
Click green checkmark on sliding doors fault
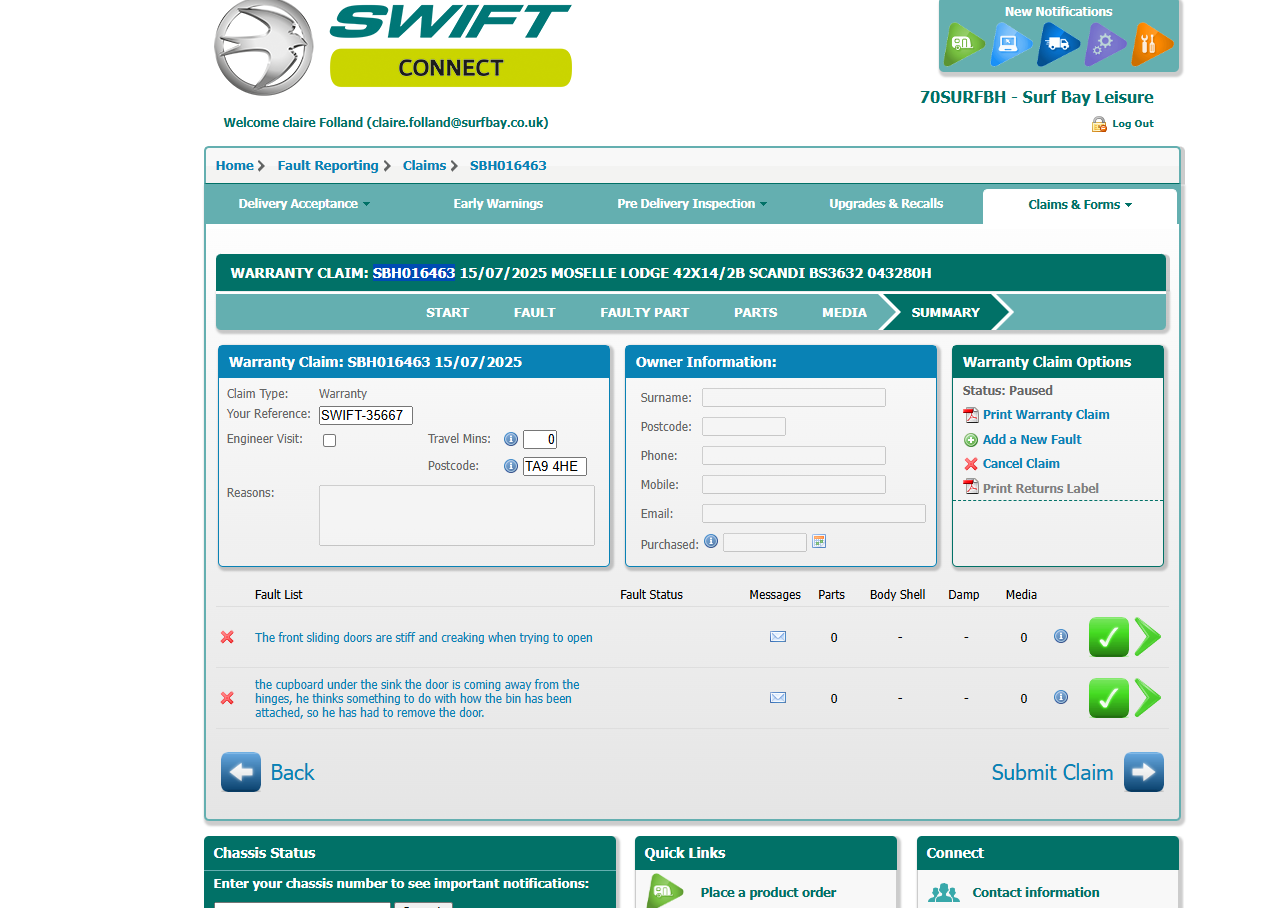(1109, 637)
